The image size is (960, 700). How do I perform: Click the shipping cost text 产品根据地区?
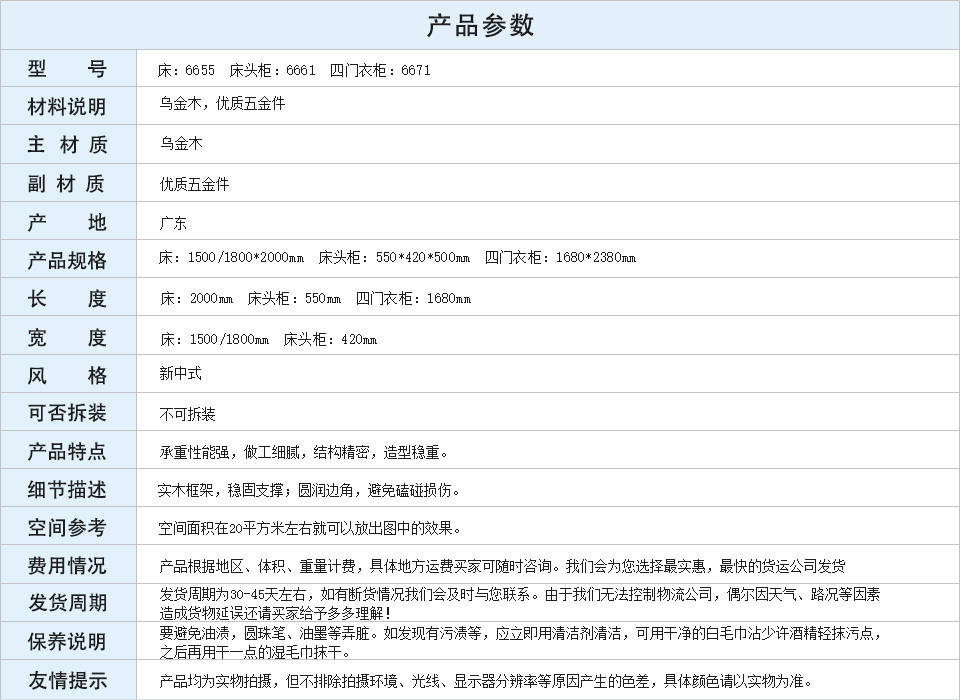(x=201, y=566)
